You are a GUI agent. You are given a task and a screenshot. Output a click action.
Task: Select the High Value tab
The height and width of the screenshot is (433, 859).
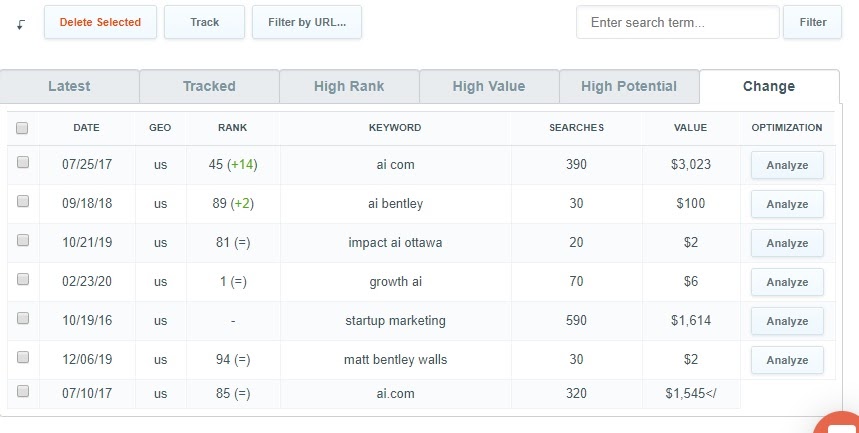[x=489, y=87]
